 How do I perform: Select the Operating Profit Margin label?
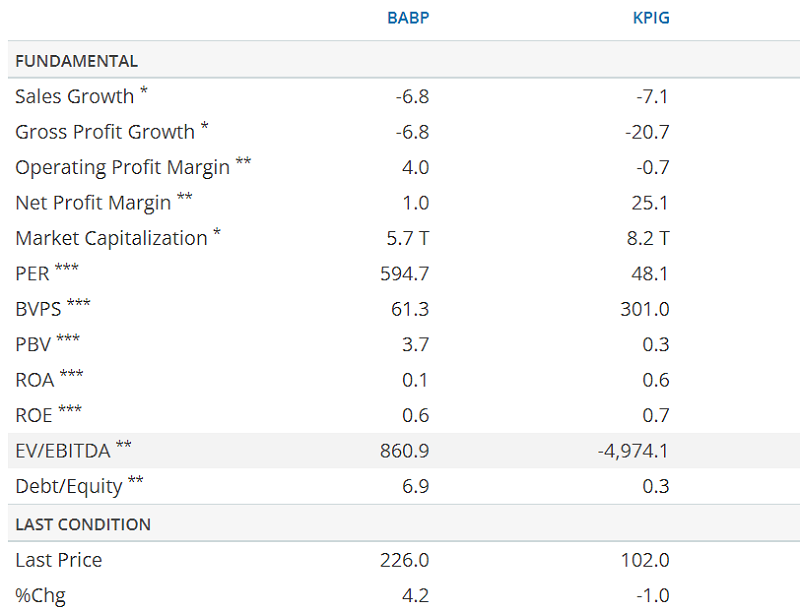(x=122, y=167)
